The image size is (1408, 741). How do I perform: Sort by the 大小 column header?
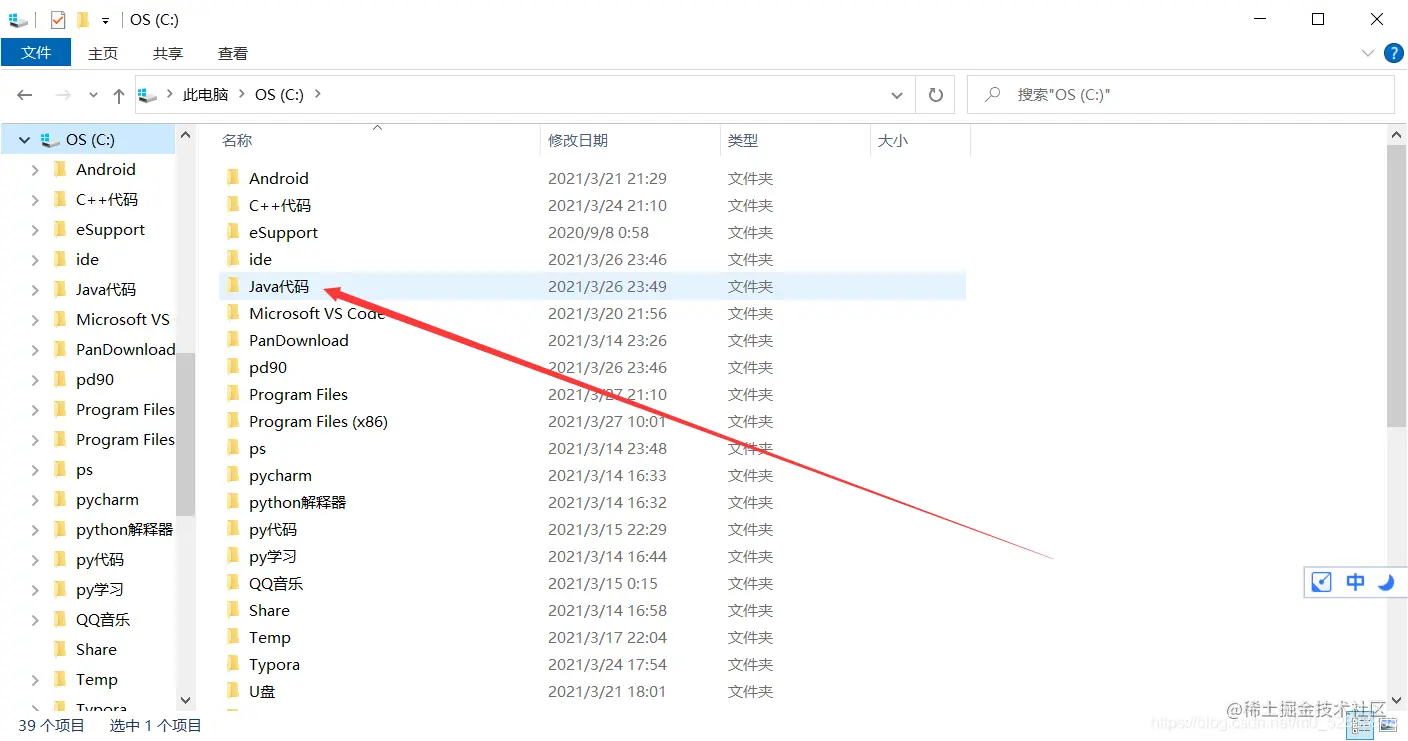pyautogui.click(x=893, y=141)
